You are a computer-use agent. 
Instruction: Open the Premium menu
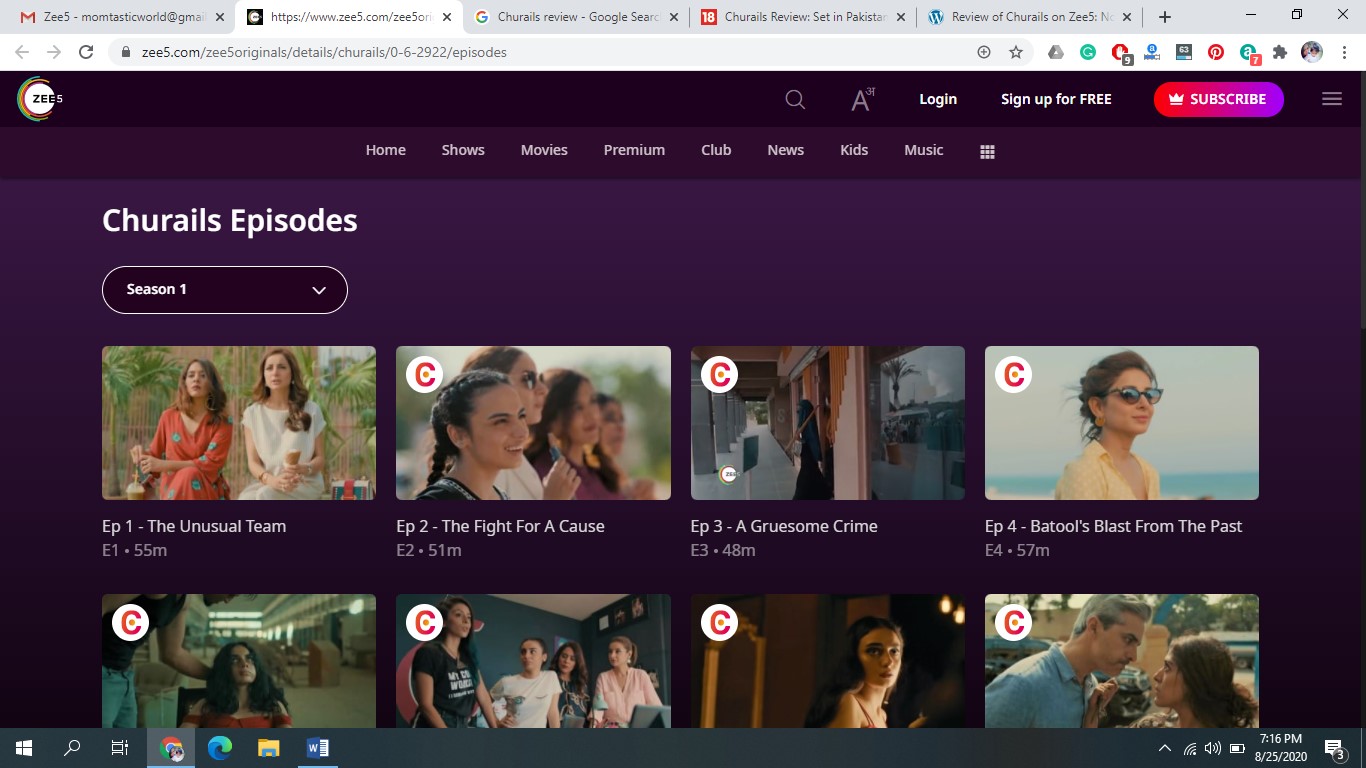[634, 150]
